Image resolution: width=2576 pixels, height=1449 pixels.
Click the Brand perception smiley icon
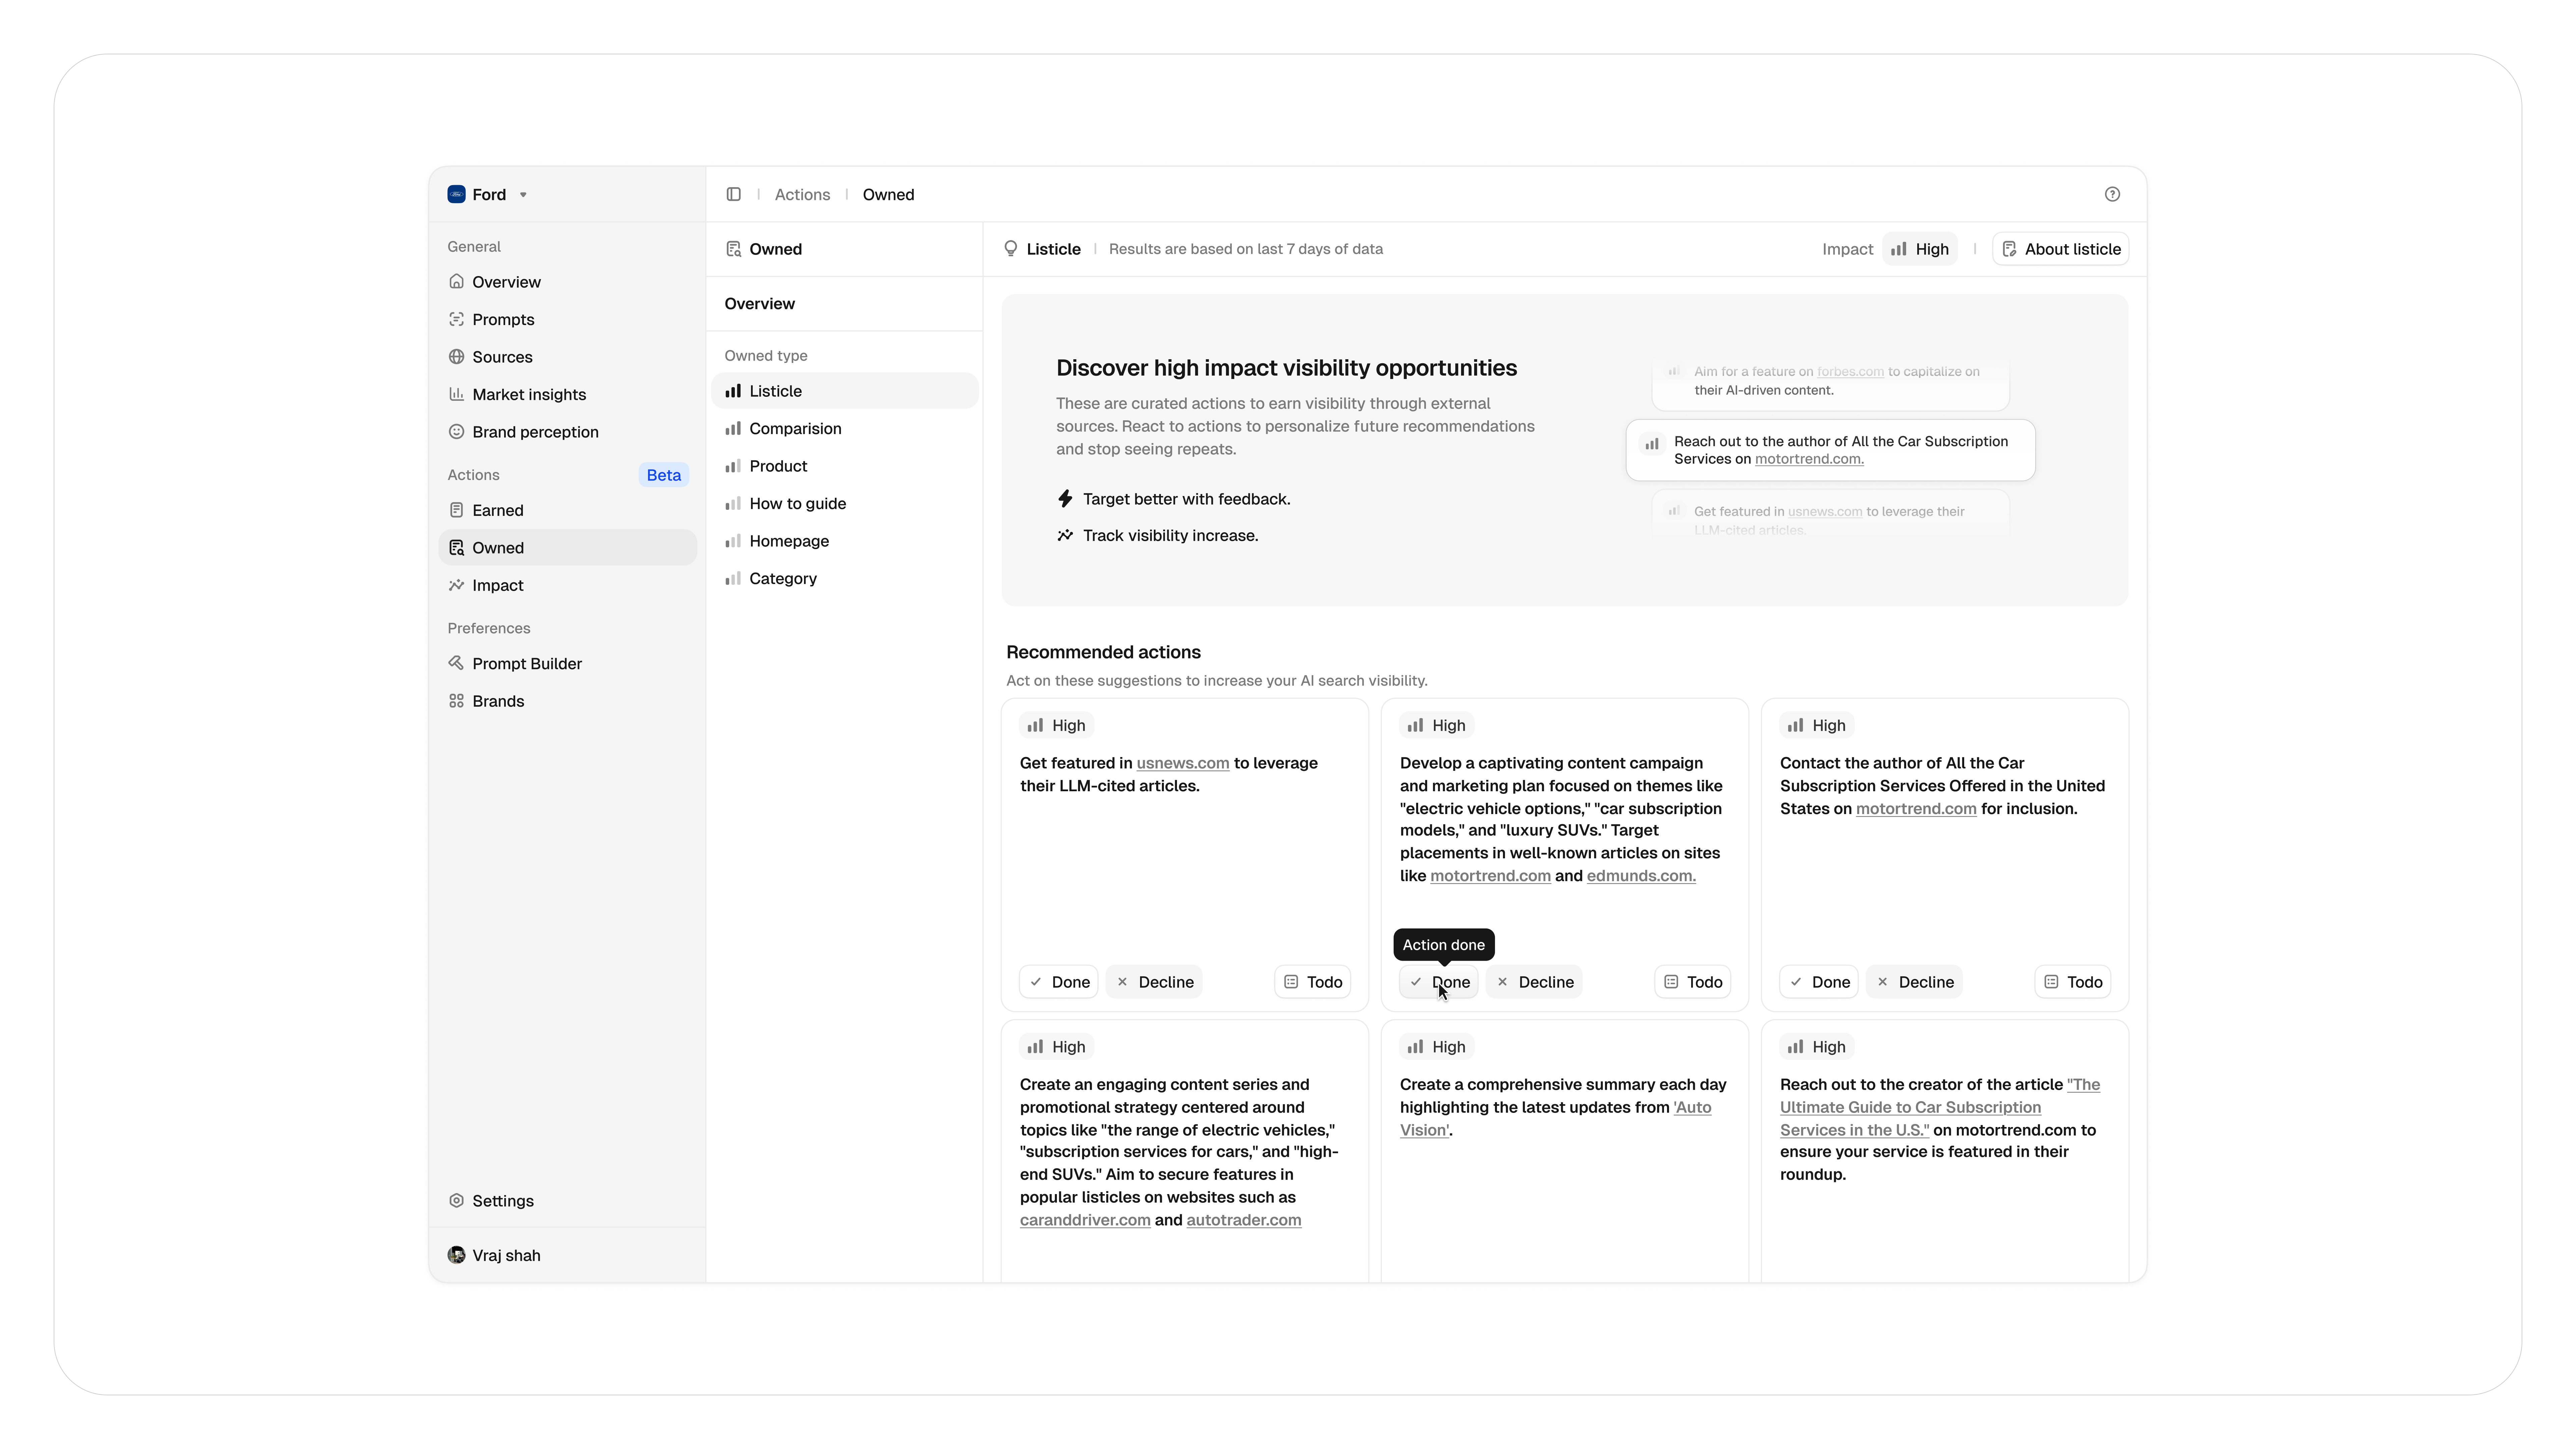[456, 432]
